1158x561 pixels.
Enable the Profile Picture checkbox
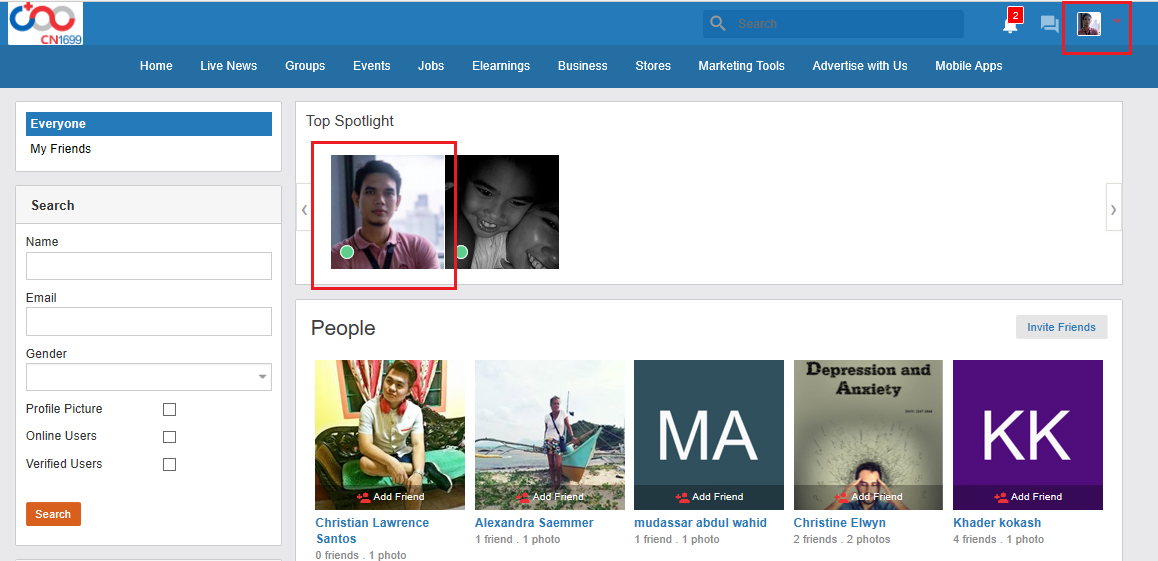pos(169,409)
